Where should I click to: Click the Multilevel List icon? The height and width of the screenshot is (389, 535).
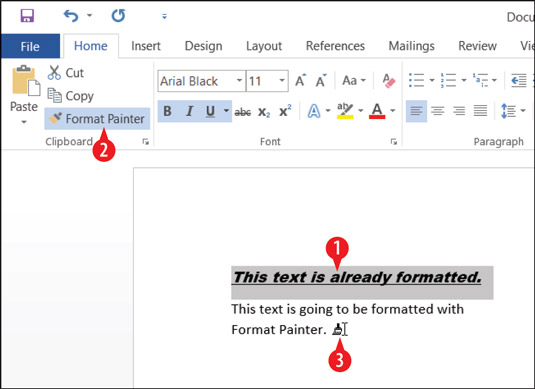[x=480, y=81]
